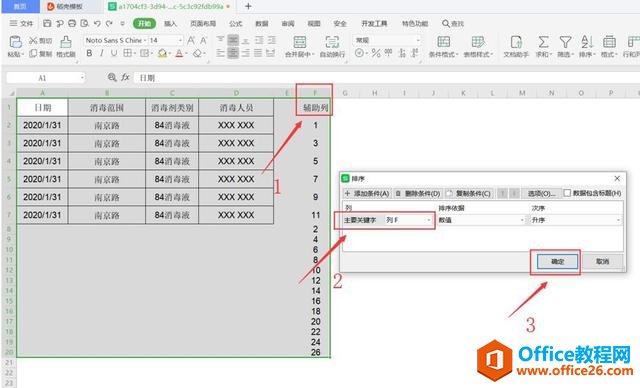Click Add Condition (添加条件) button
This screenshot has height=388, width=640.
pos(367,193)
